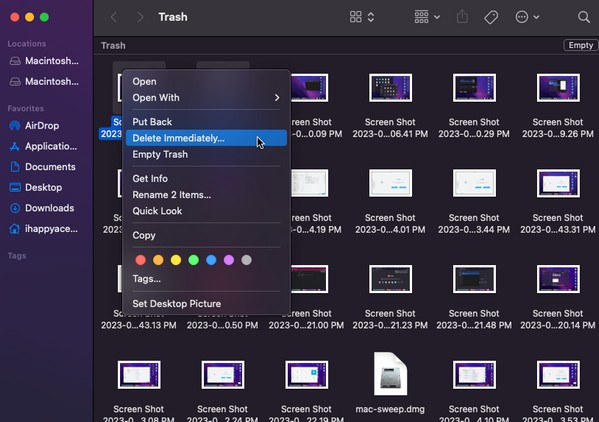Choose Delete Immediately in context menu
Screen dimensions: 599x422
206,138
